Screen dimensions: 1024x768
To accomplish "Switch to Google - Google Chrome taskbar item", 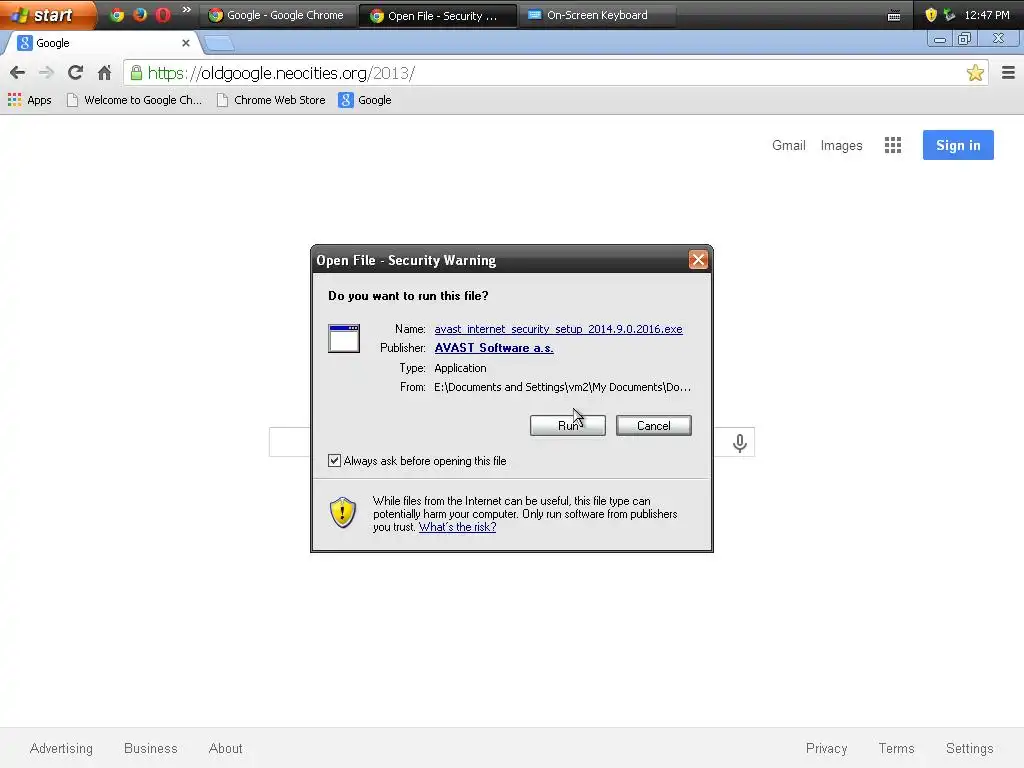I will point(278,15).
